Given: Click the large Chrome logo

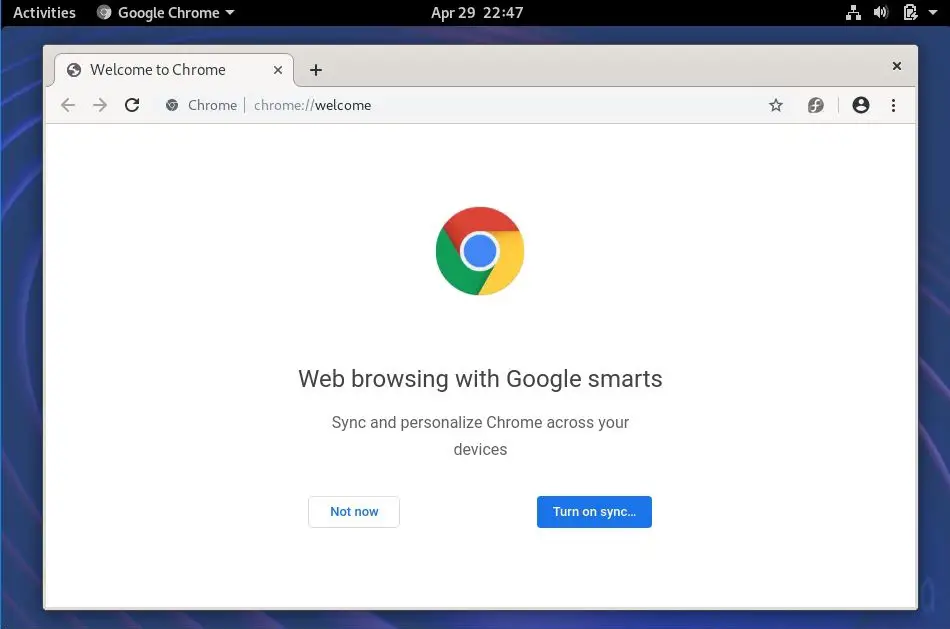Looking at the screenshot, I should click(480, 251).
